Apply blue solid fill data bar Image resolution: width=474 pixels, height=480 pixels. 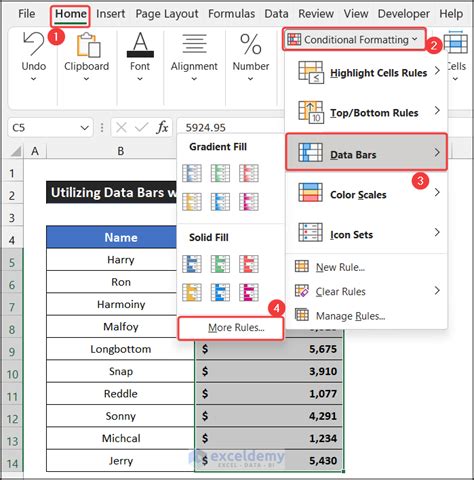pos(192,264)
